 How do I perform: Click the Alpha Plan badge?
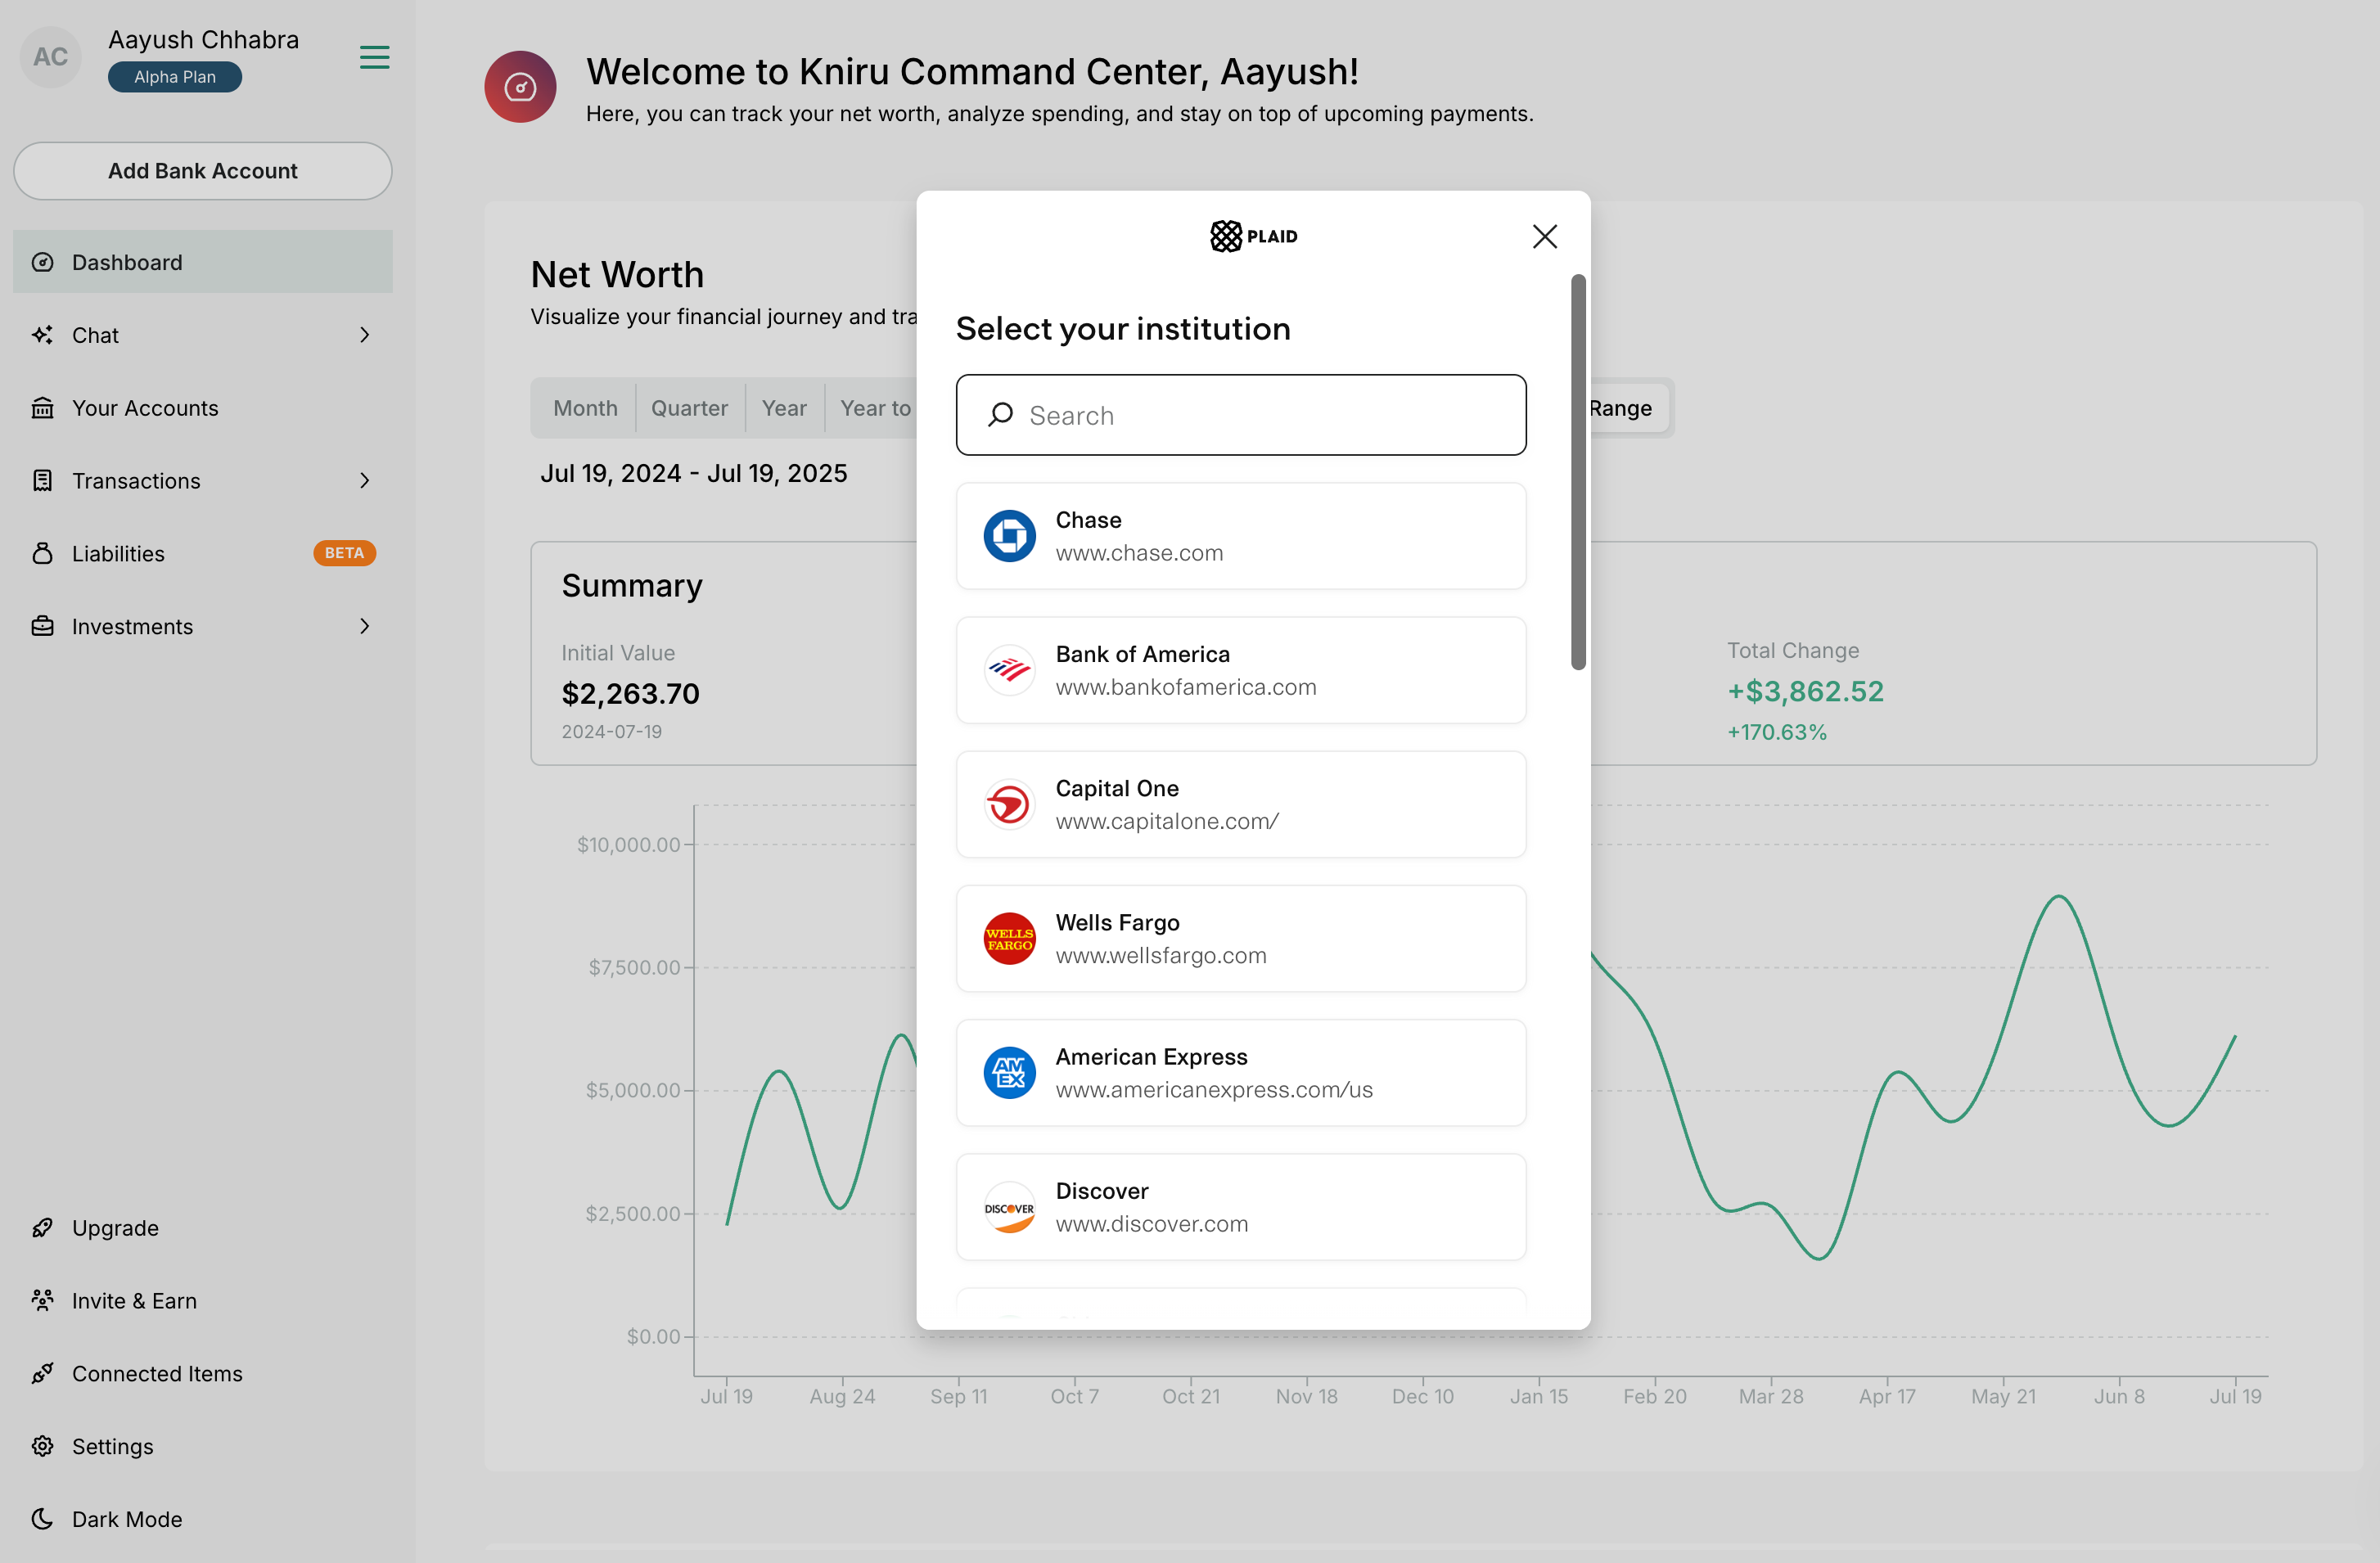point(175,77)
